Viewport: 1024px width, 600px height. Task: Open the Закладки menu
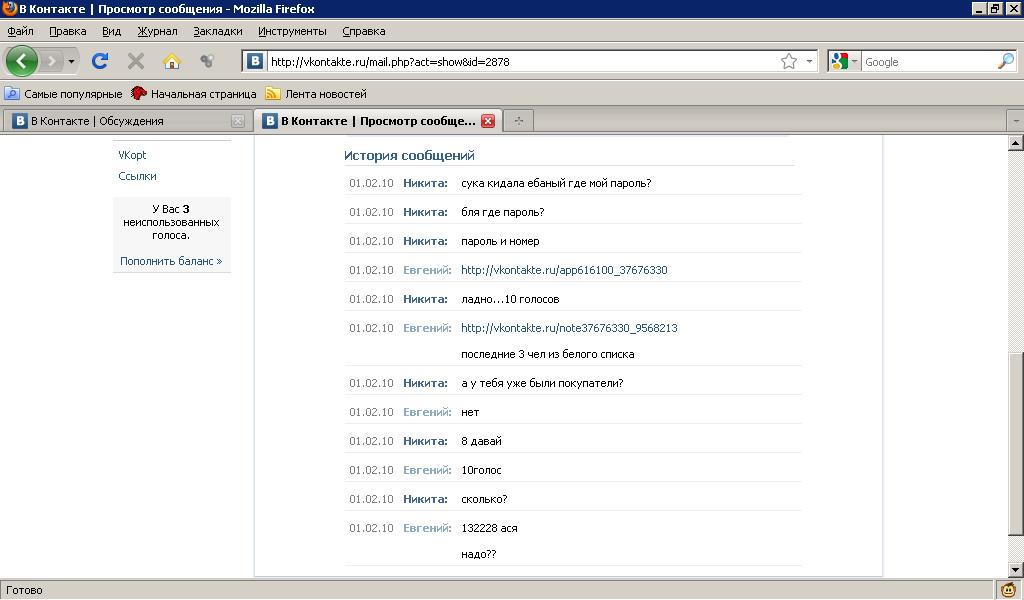coord(217,31)
